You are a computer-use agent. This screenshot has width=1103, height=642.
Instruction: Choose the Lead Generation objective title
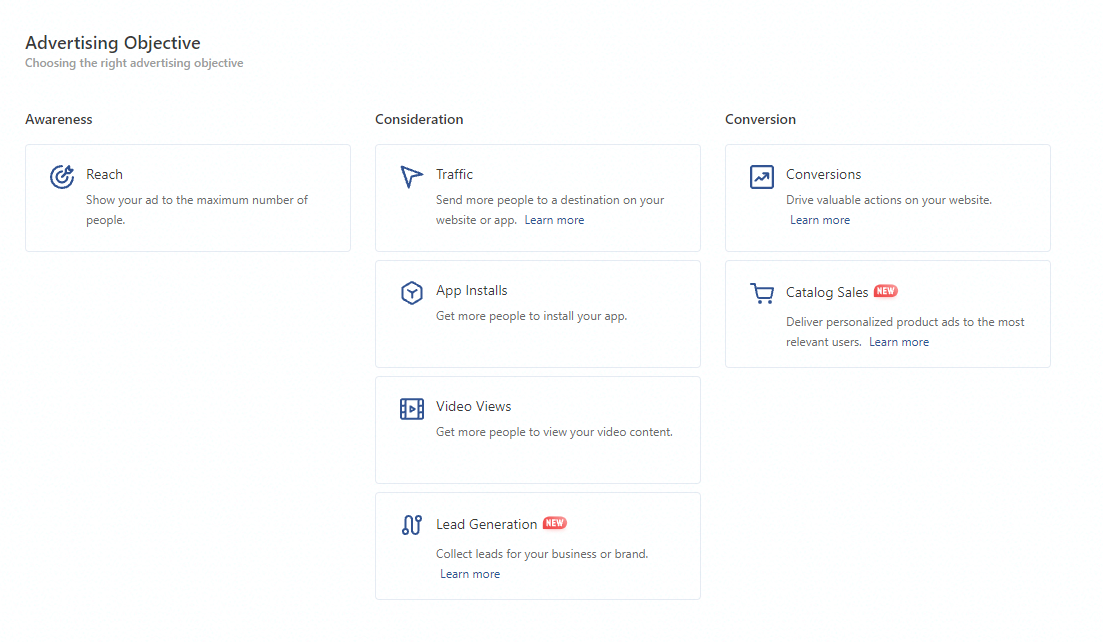click(486, 524)
